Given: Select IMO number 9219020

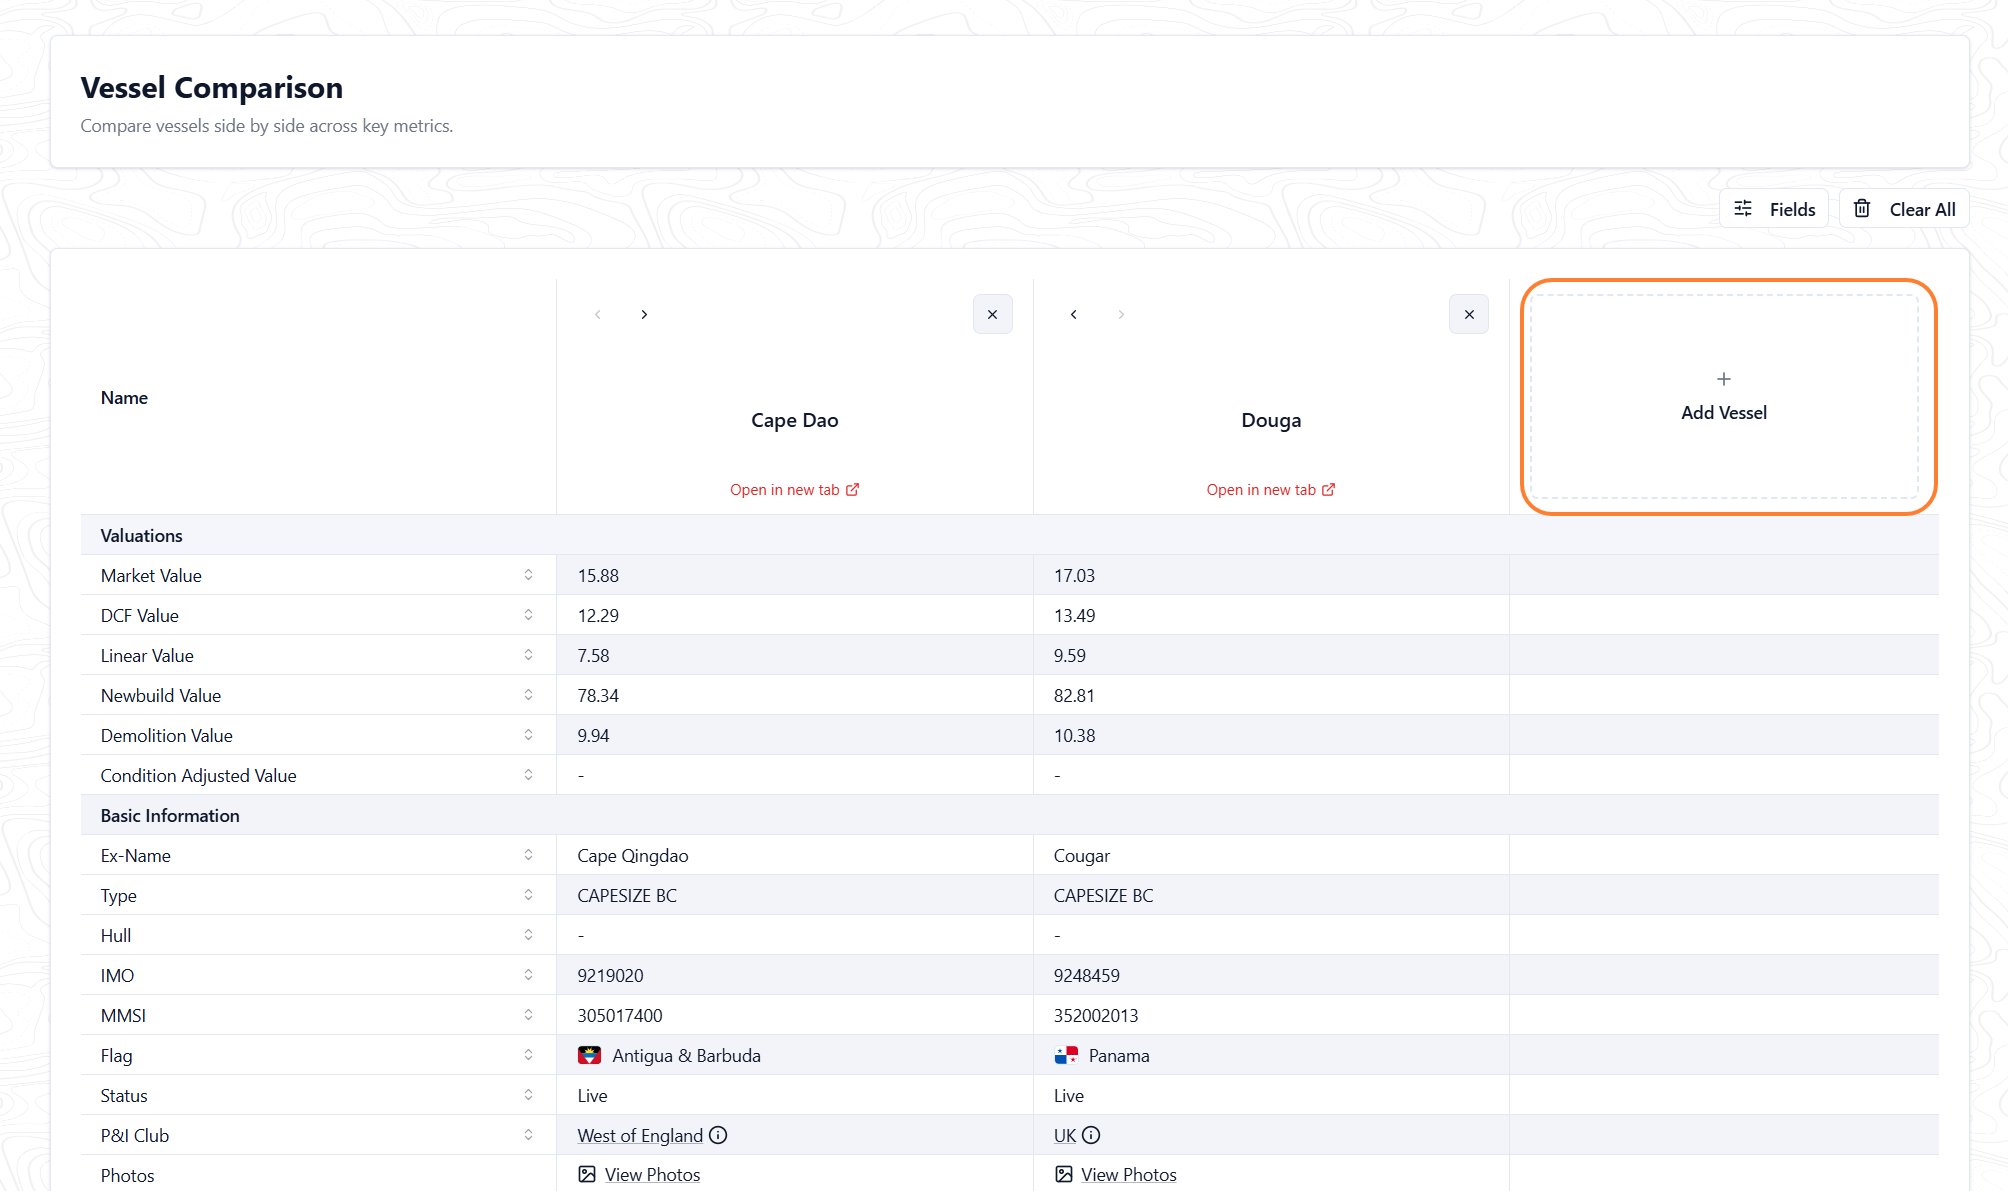Looking at the screenshot, I should (x=610, y=976).
